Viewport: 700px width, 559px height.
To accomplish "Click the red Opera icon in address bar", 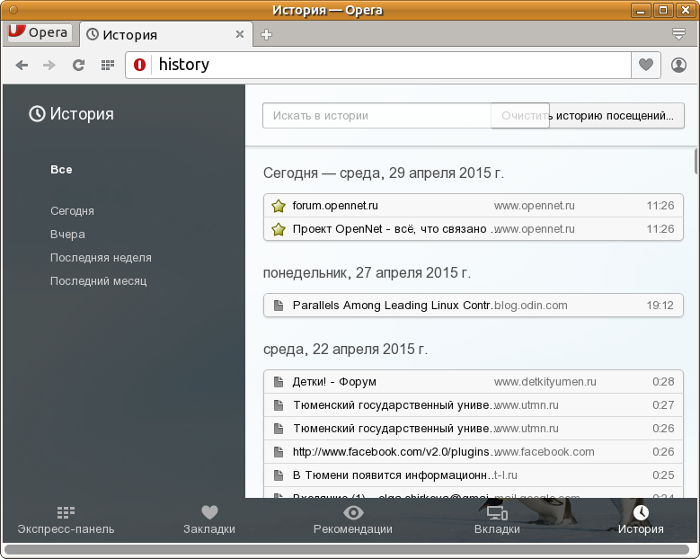I will pos(140,65).
